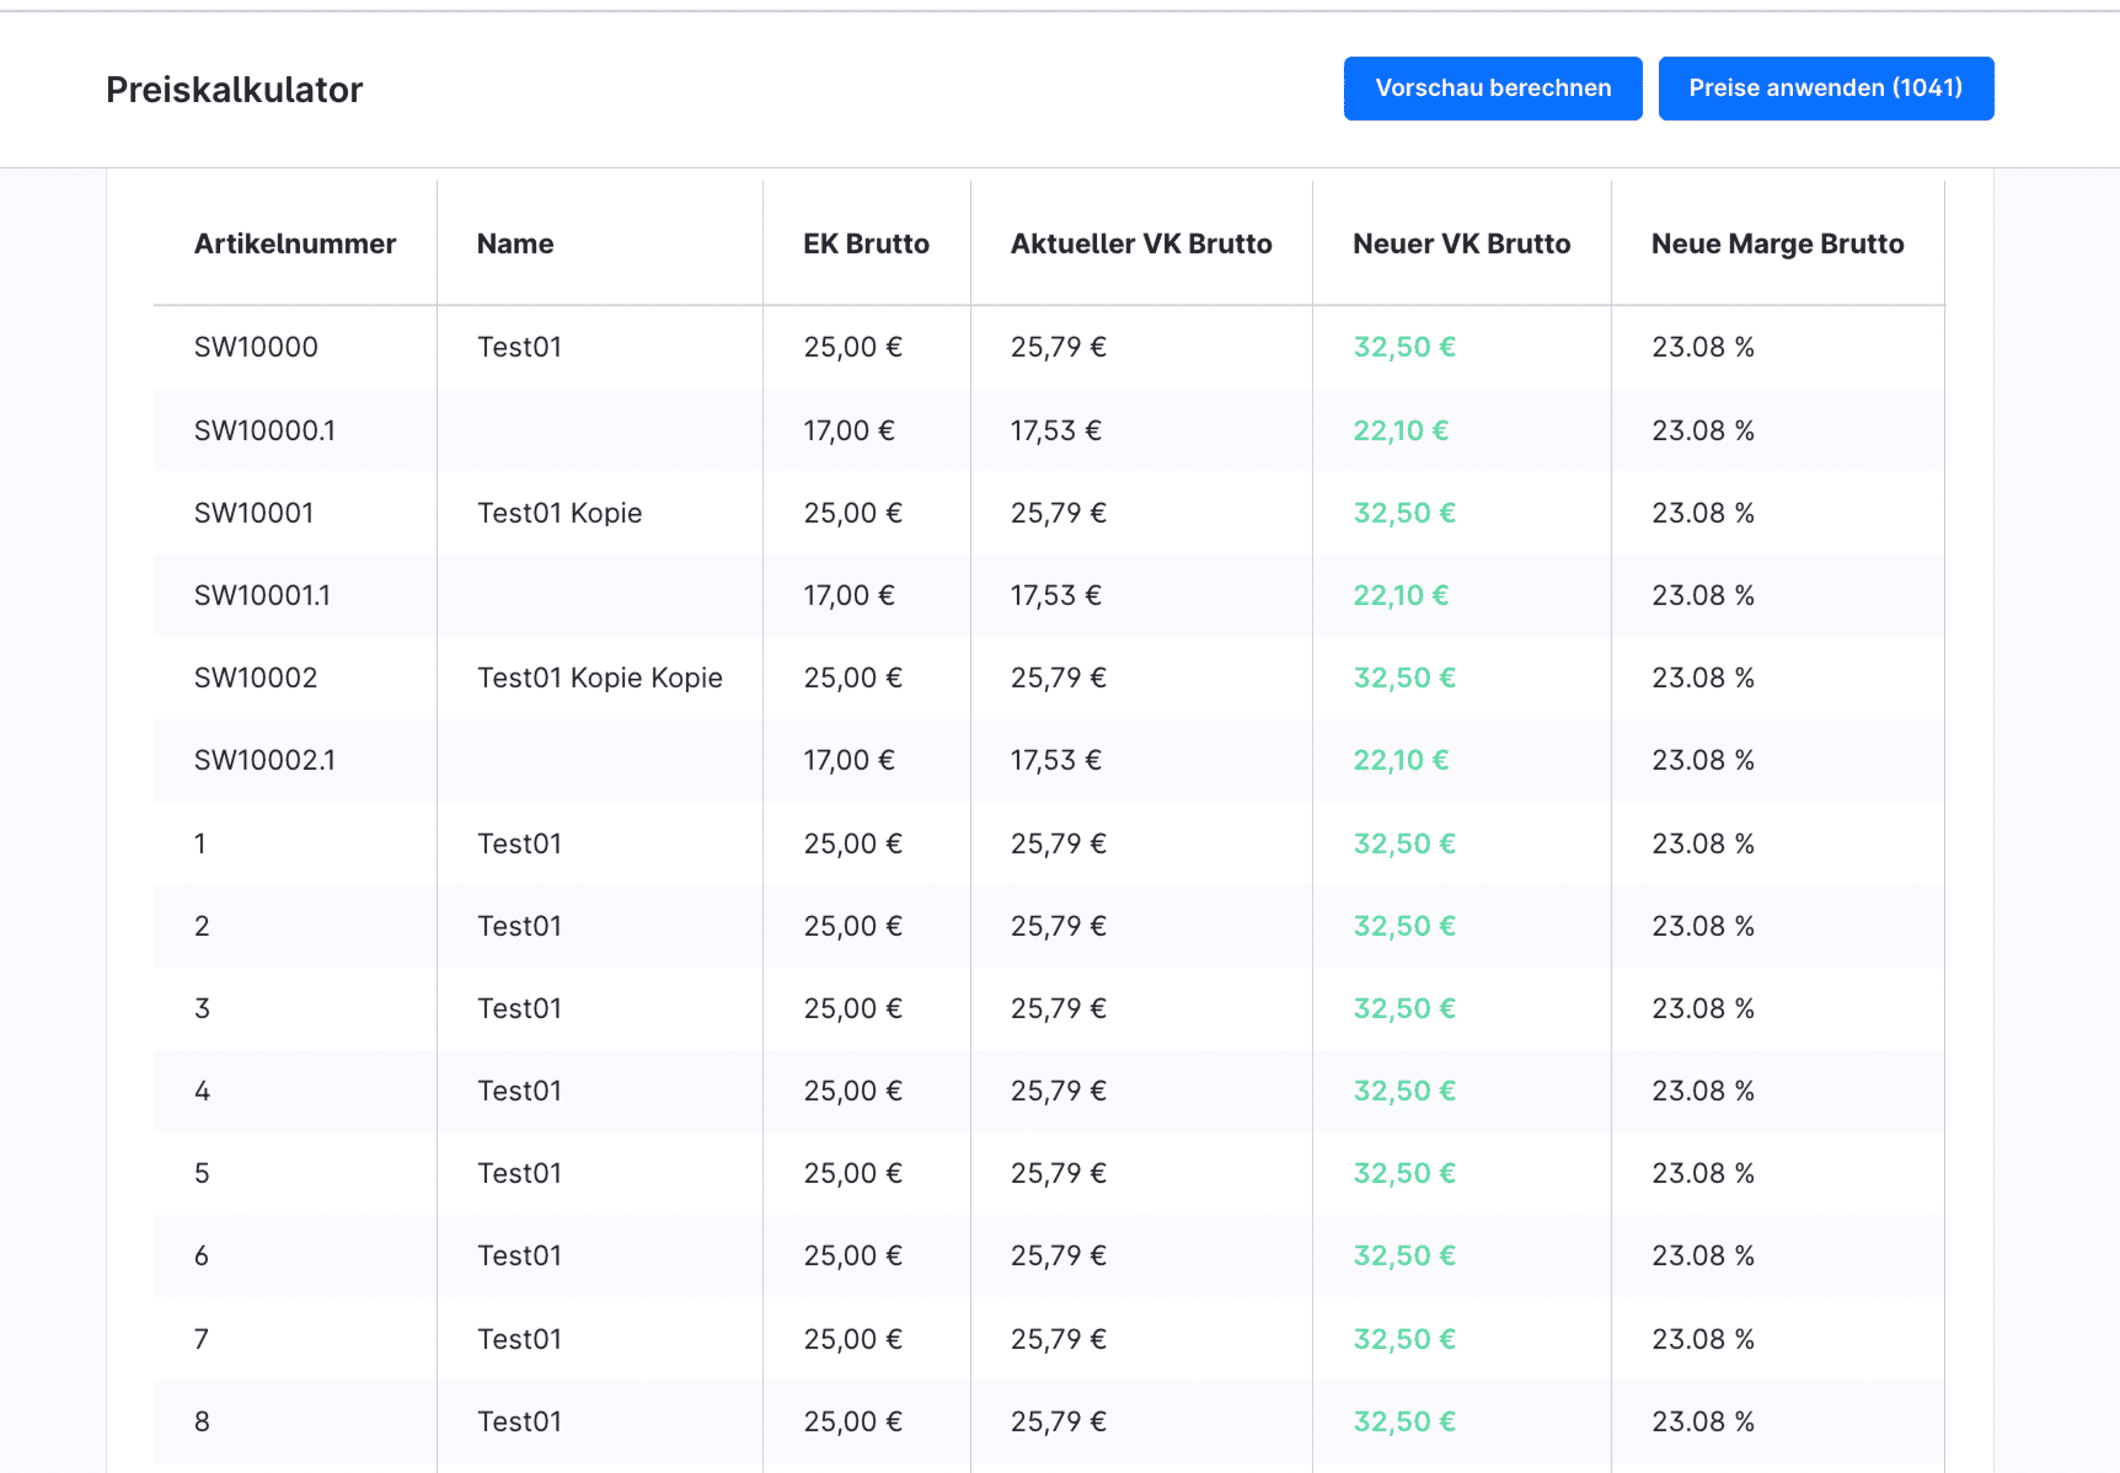Click the Aktueller VK Brutto header
This screenshot has width=2120, height=1473.
(x=1141, y=243)
